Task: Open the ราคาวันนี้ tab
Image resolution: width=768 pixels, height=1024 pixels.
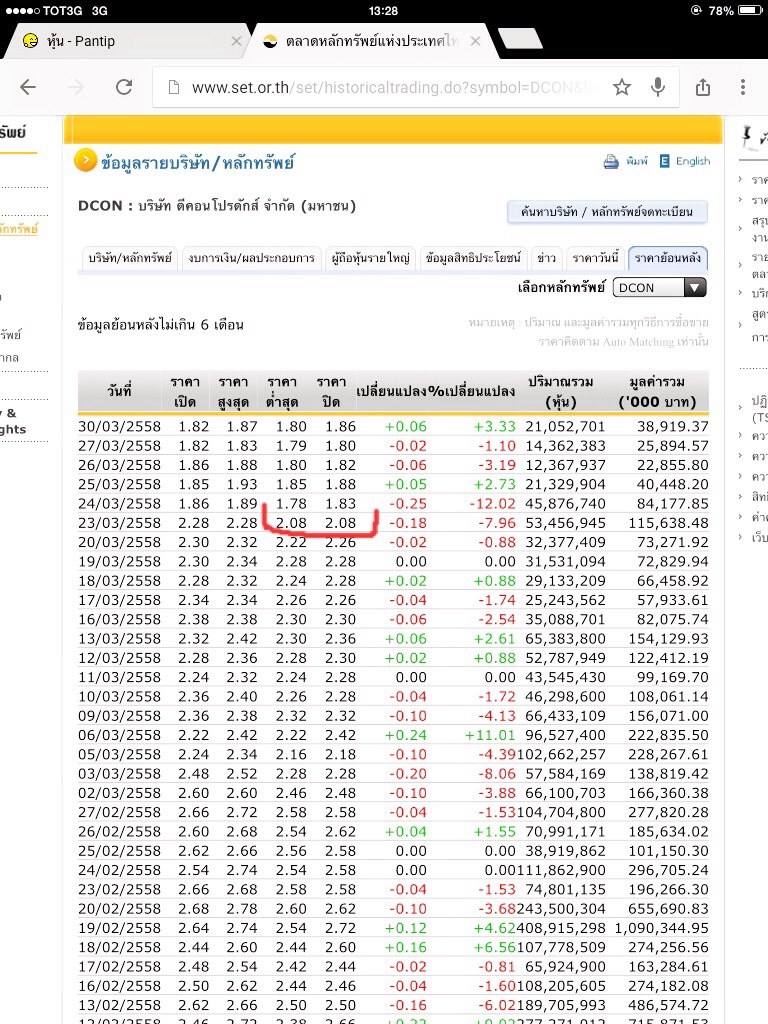Action: point(596,258)
